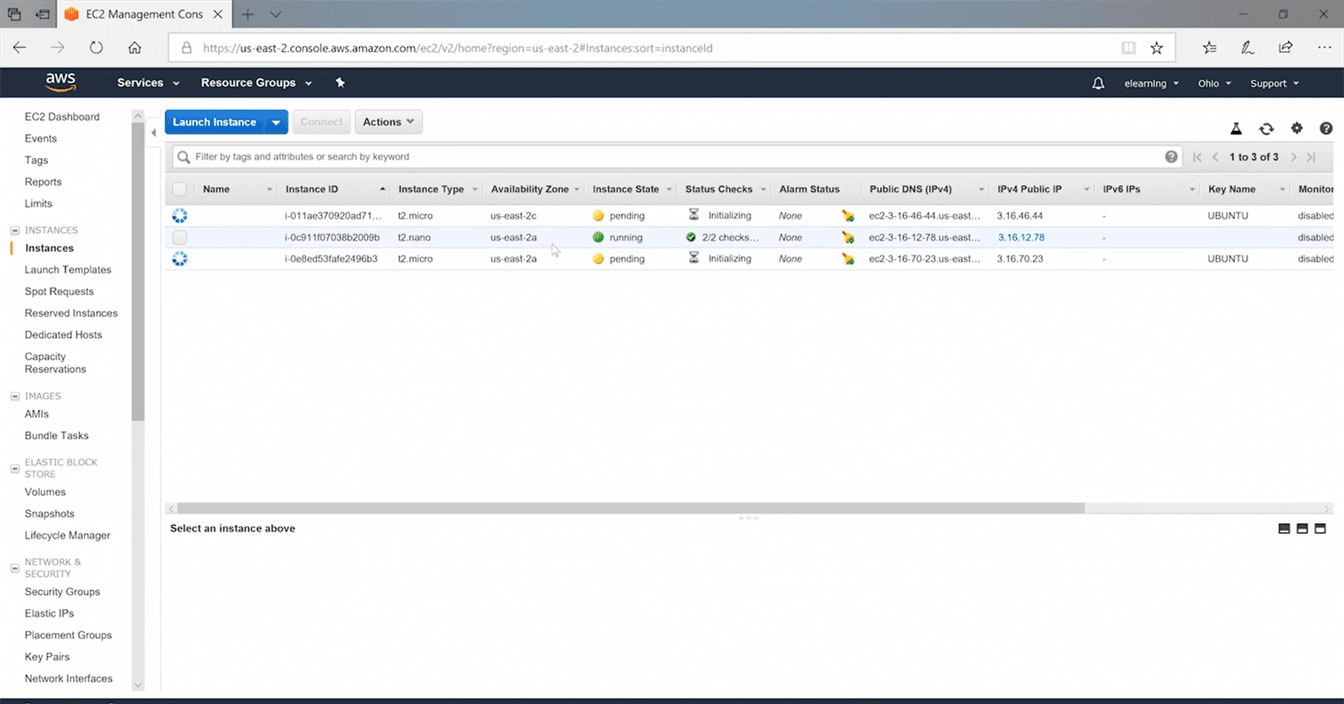Collapse the INSTANCES sidebar section
Viewport: 1344px width, 704px height.
(x=14, y=231)
